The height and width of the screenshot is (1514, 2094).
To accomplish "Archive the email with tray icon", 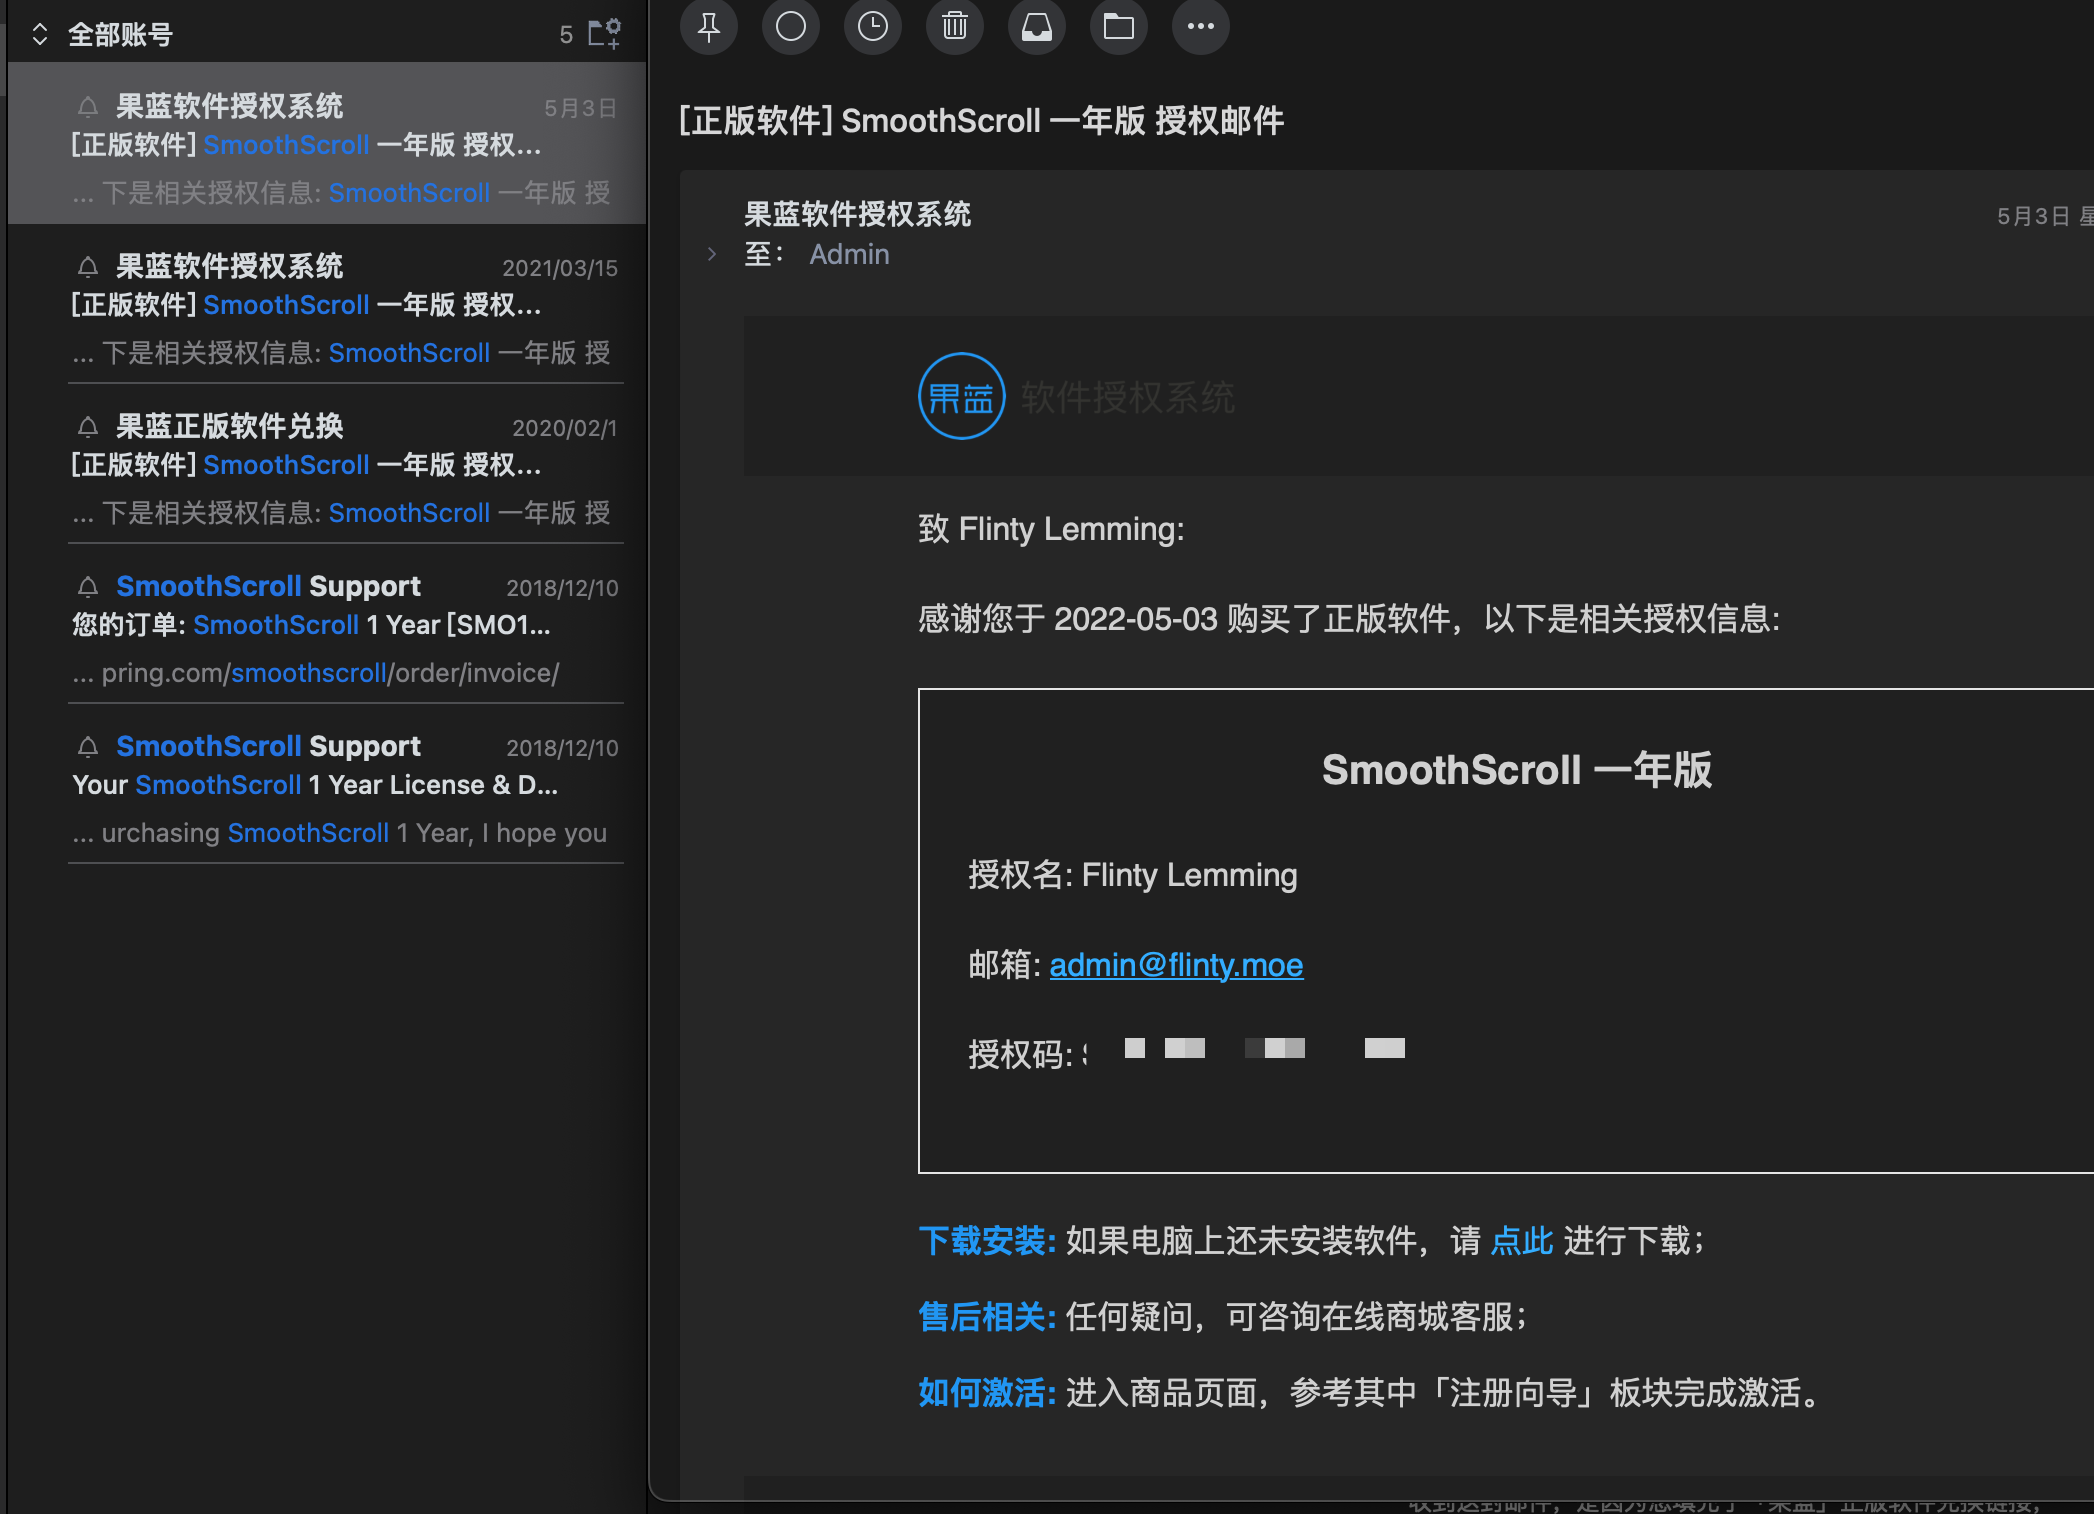I will tap(1037, 27).
